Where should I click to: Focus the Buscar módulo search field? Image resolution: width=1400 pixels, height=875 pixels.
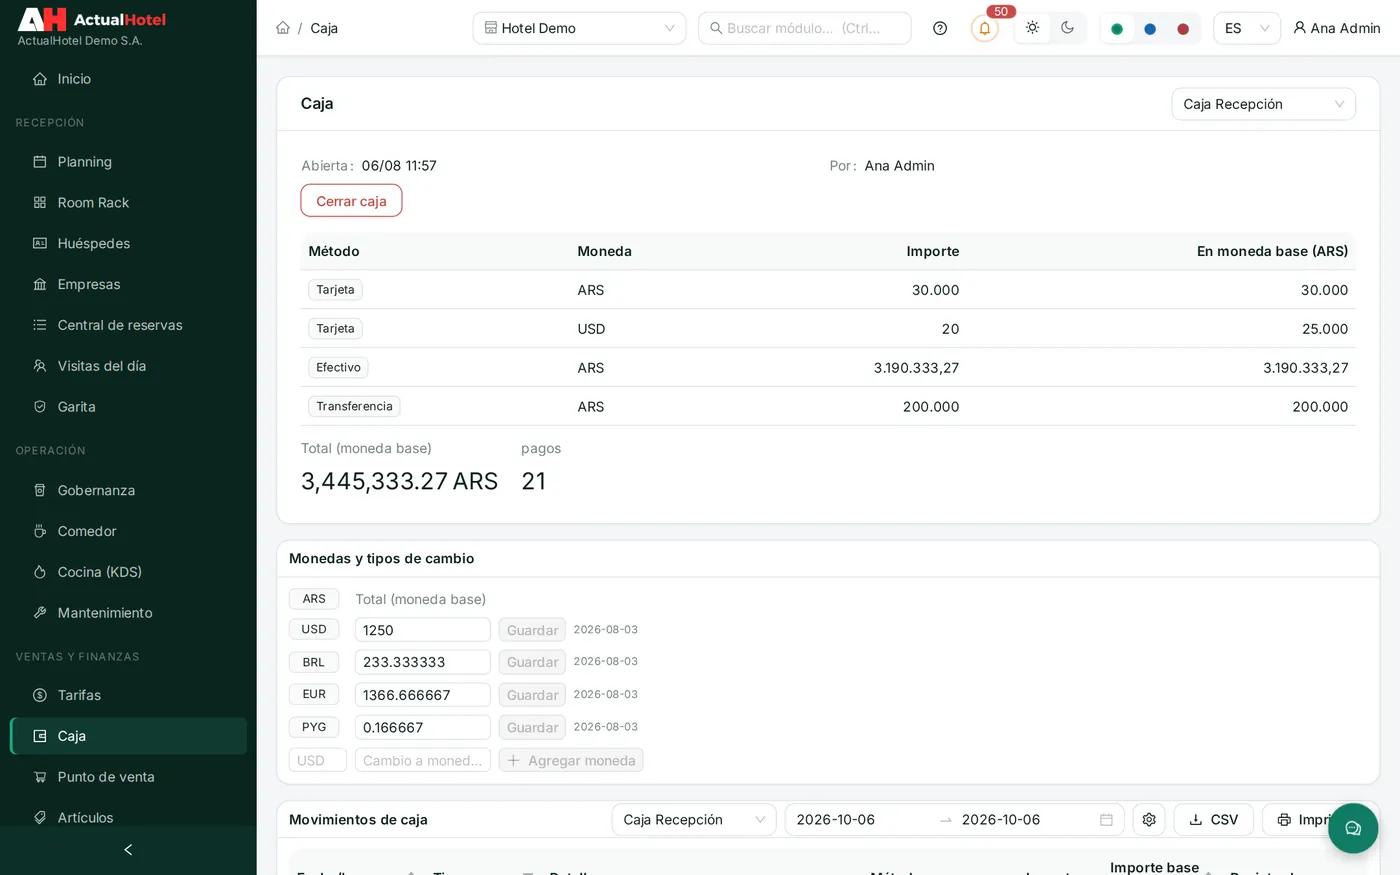[x=804, y=28]
